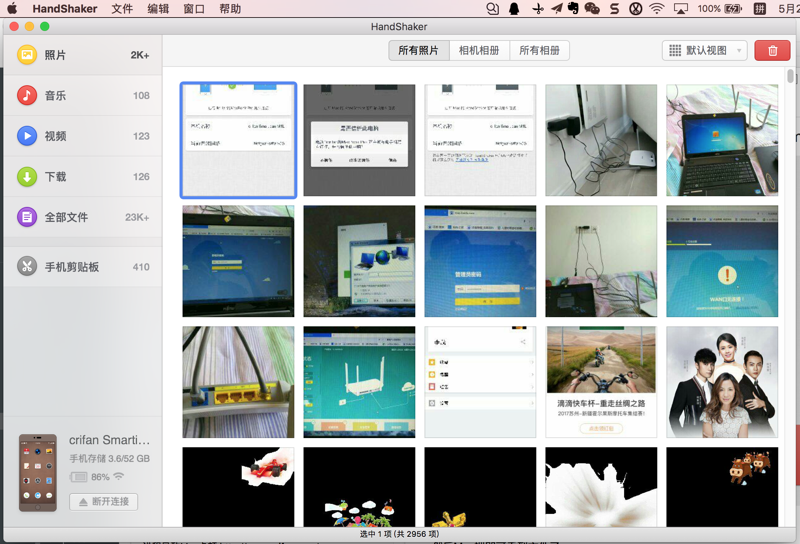The height and width of the screenshot is (544, 800).
Task: Select the wall socket with cables photo
Action: [x=601, y=261]
